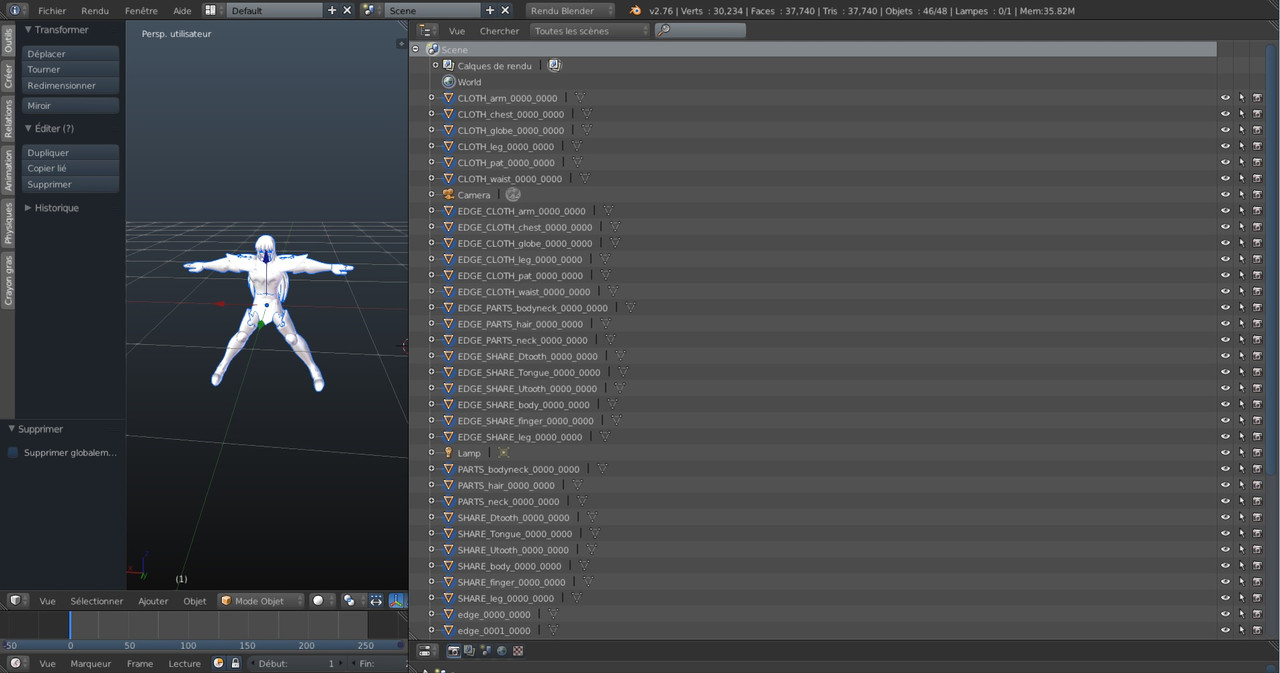Open the outliner editor type icon
The height and width of the screenshot is (673, 1280).
[427, 31]
